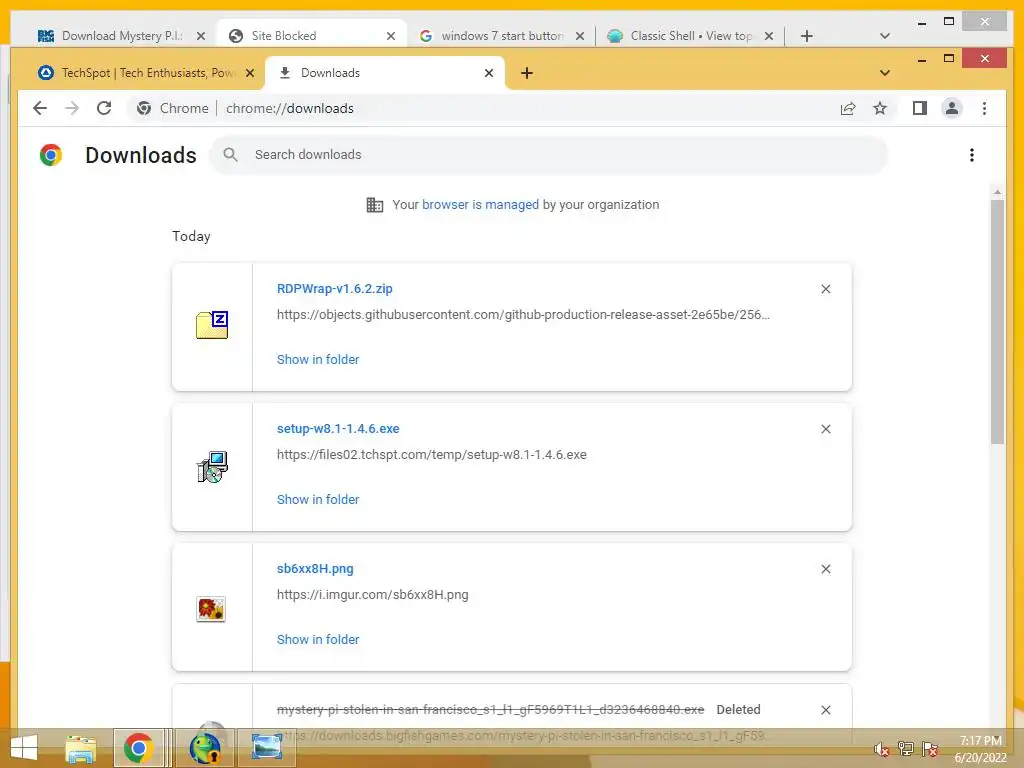
Task: Open the side panel icon
Action: tap(920, 108)
